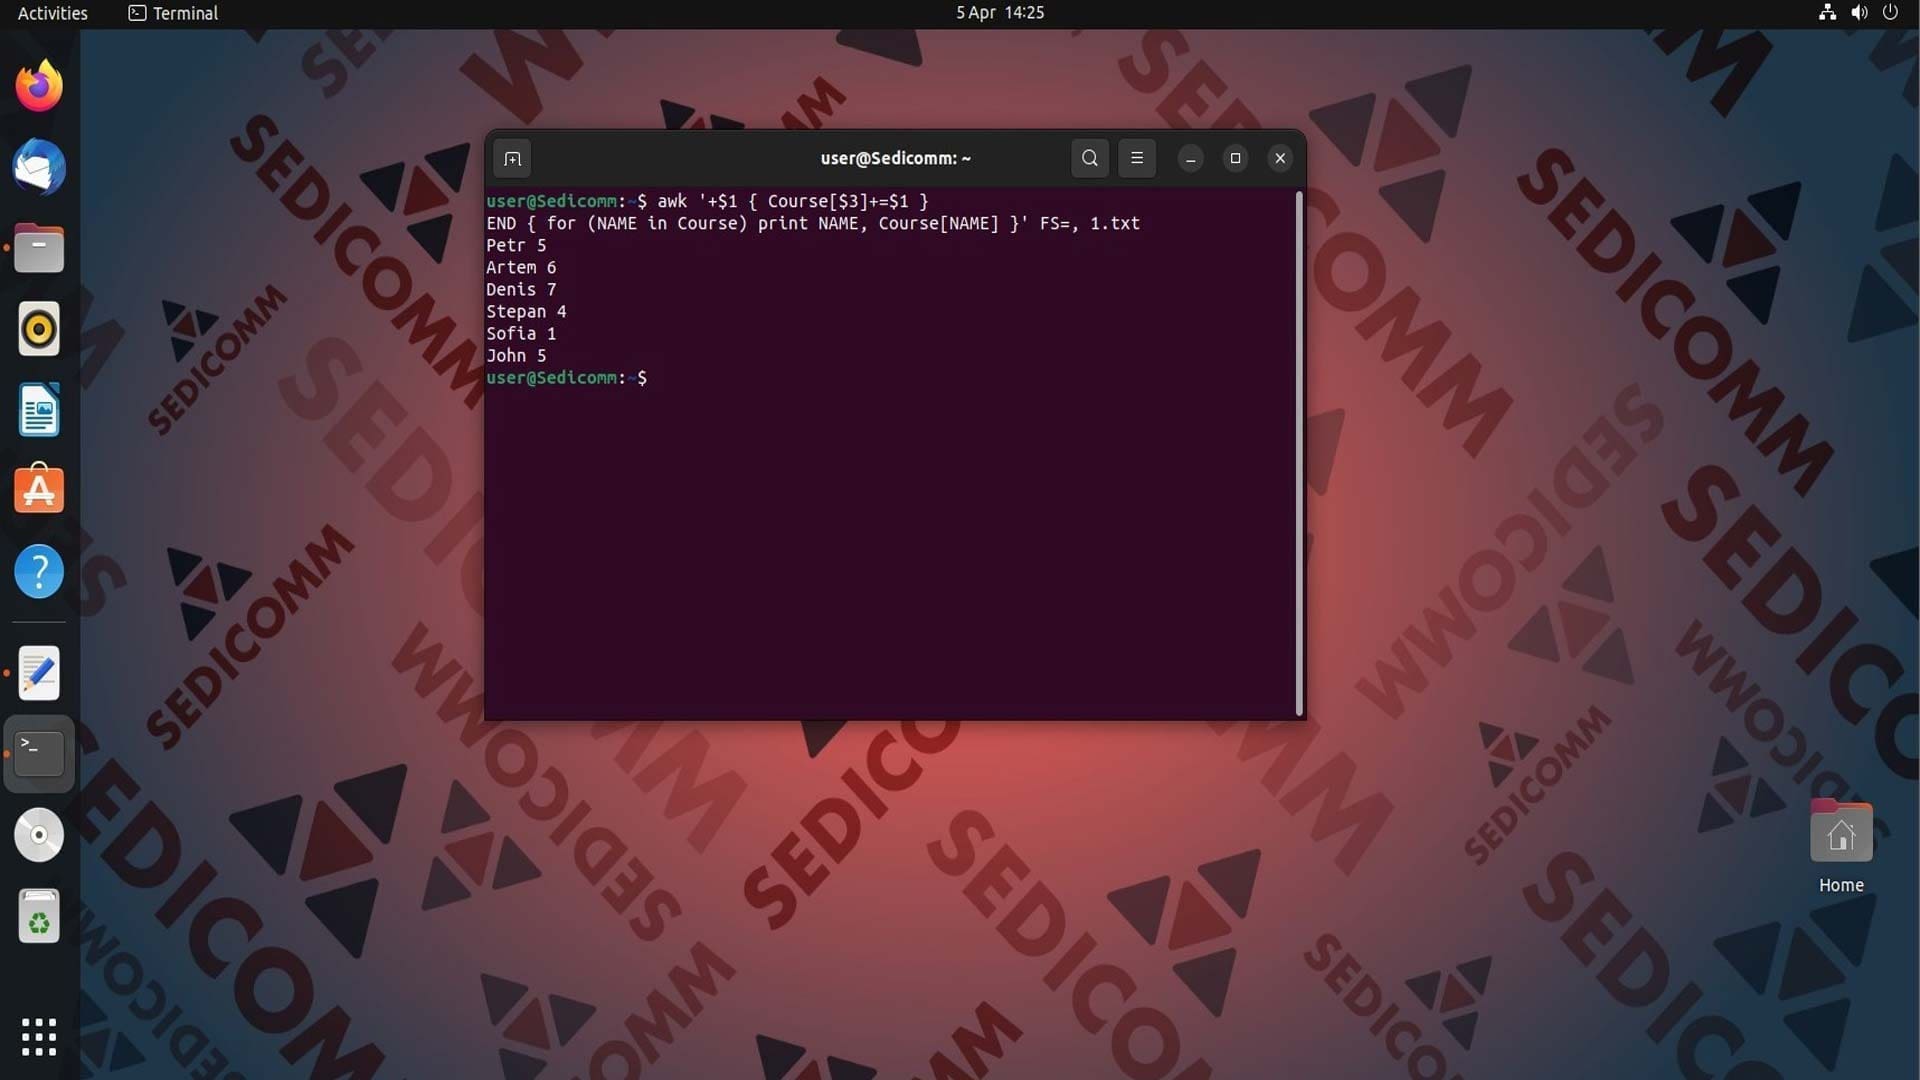This screenshot has height=1080, width=1920.
Task: Open the disc drive icon in dock
Action: 39,835
